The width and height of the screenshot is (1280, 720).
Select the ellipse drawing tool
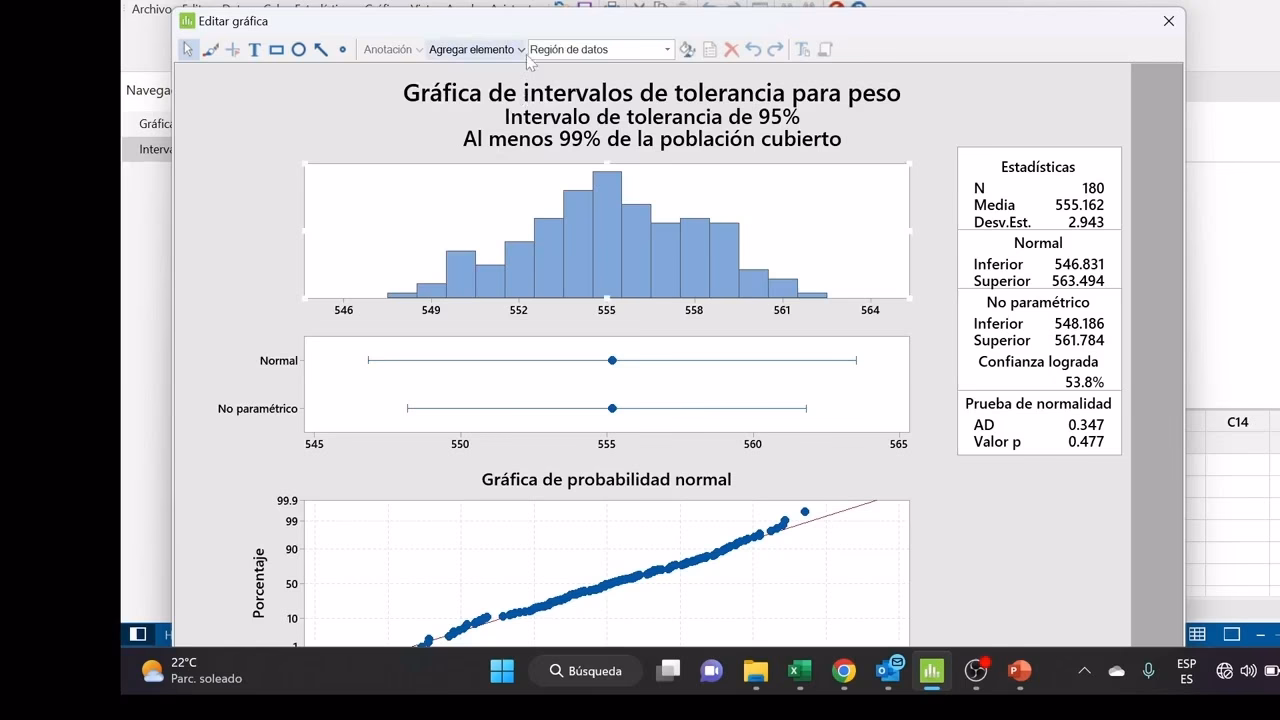pos(298,49)
